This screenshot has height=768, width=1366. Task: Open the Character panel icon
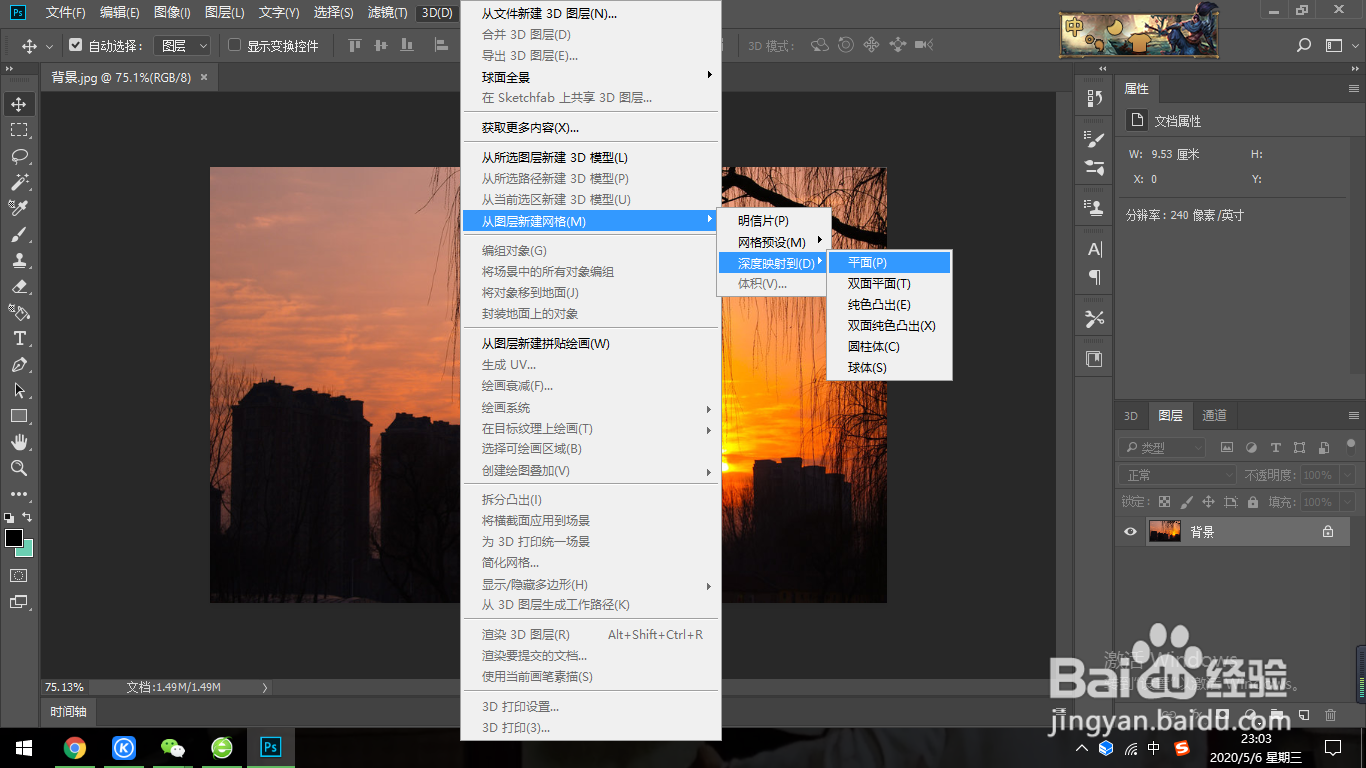tap(1095, 249)
